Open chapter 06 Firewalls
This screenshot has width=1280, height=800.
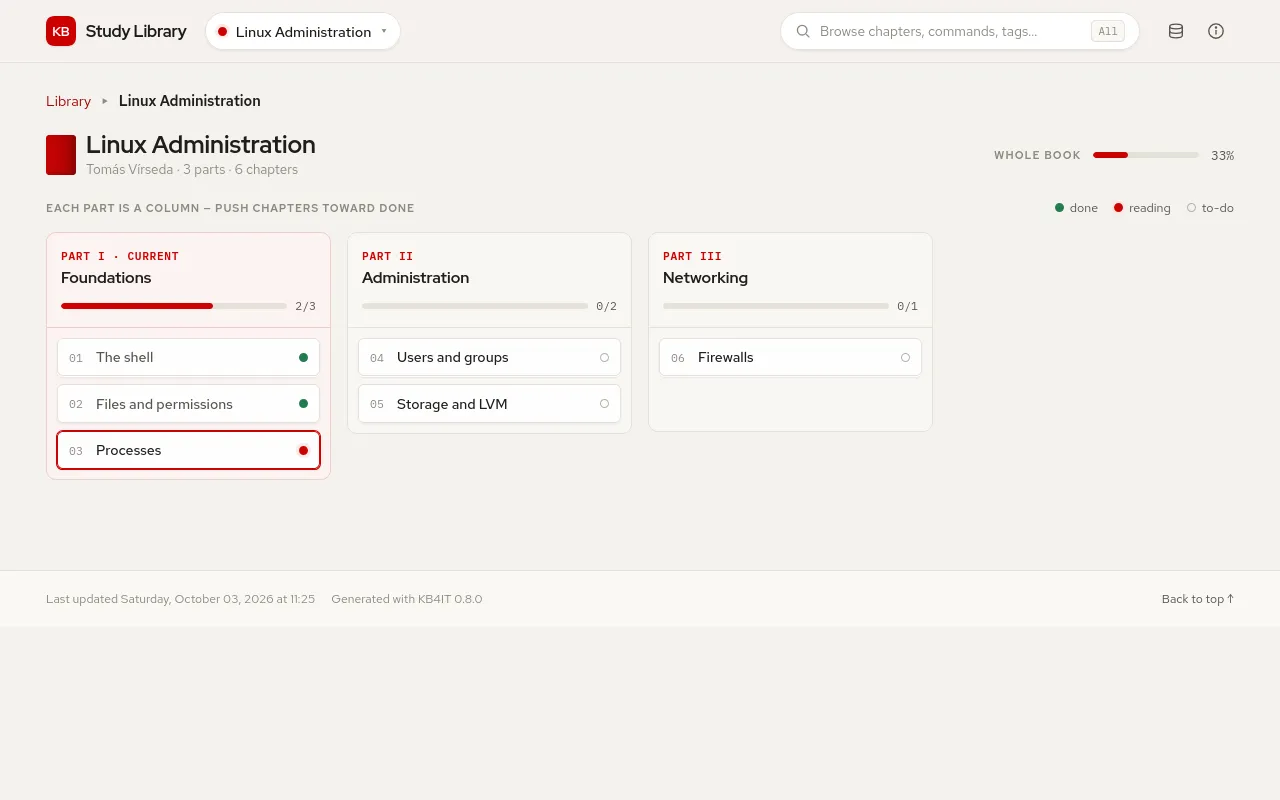pyautogui.click(x=790, y=357)
